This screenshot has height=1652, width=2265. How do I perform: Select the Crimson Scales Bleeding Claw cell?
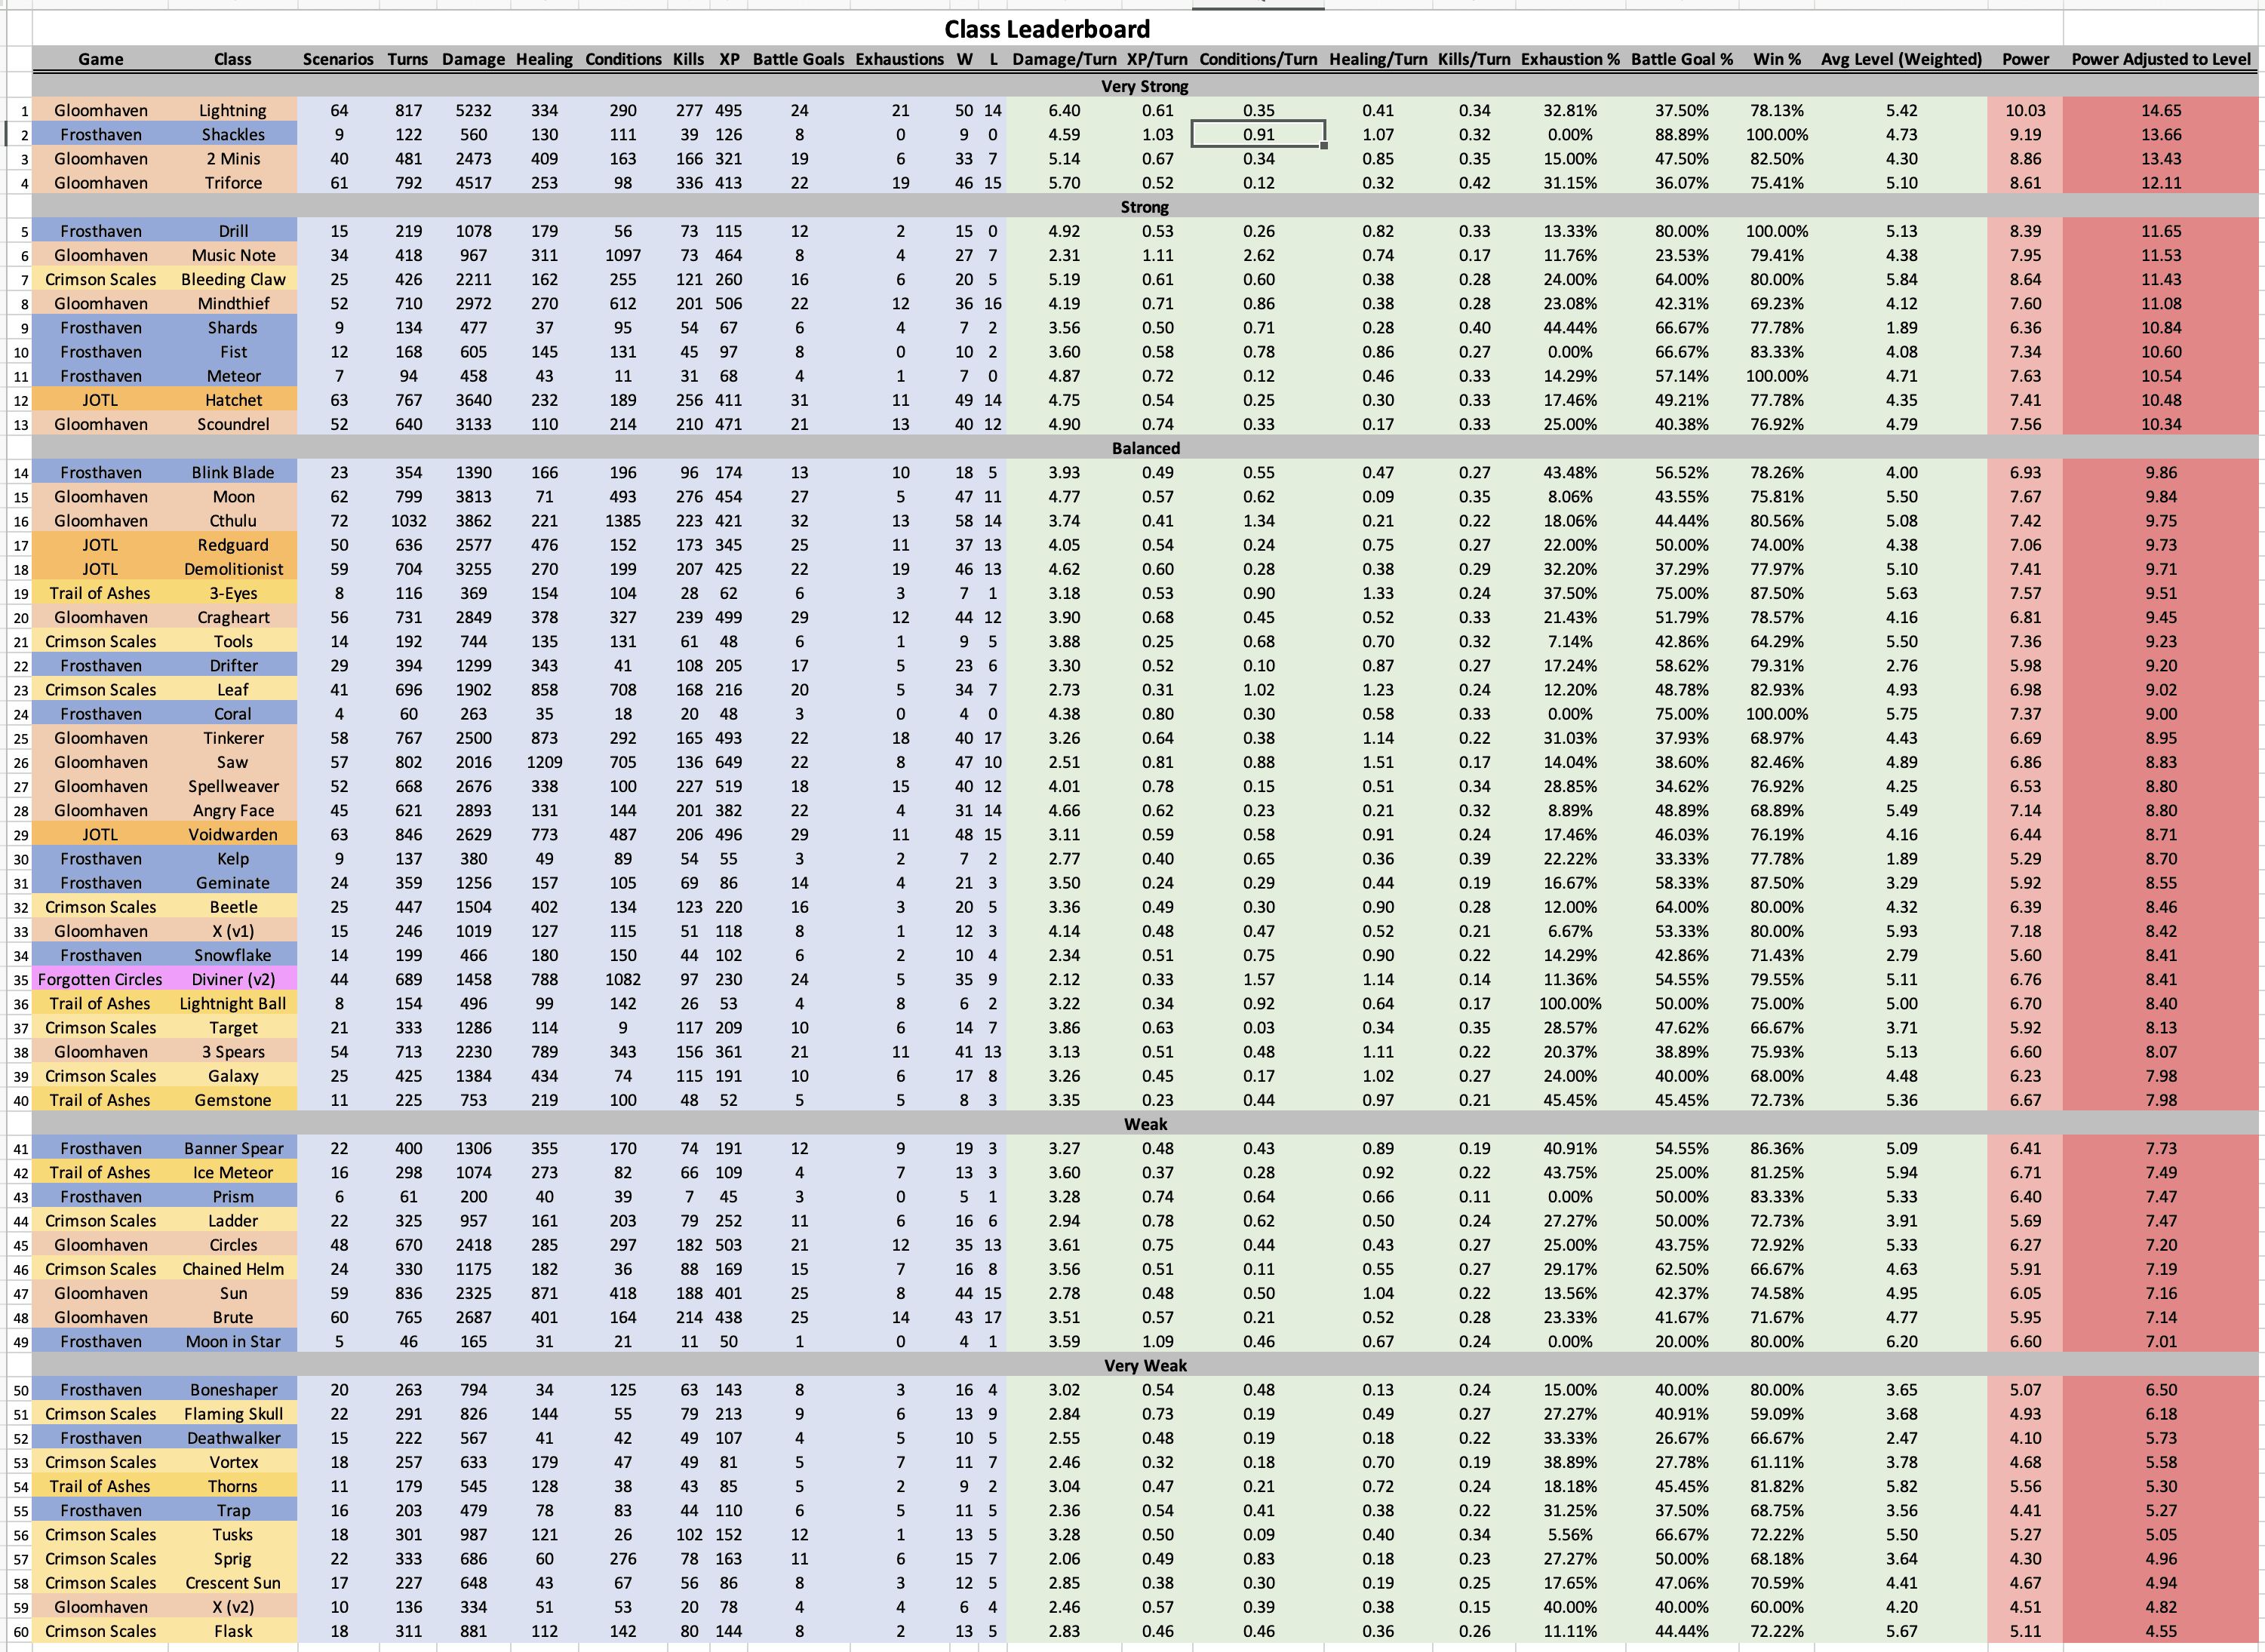233,279
